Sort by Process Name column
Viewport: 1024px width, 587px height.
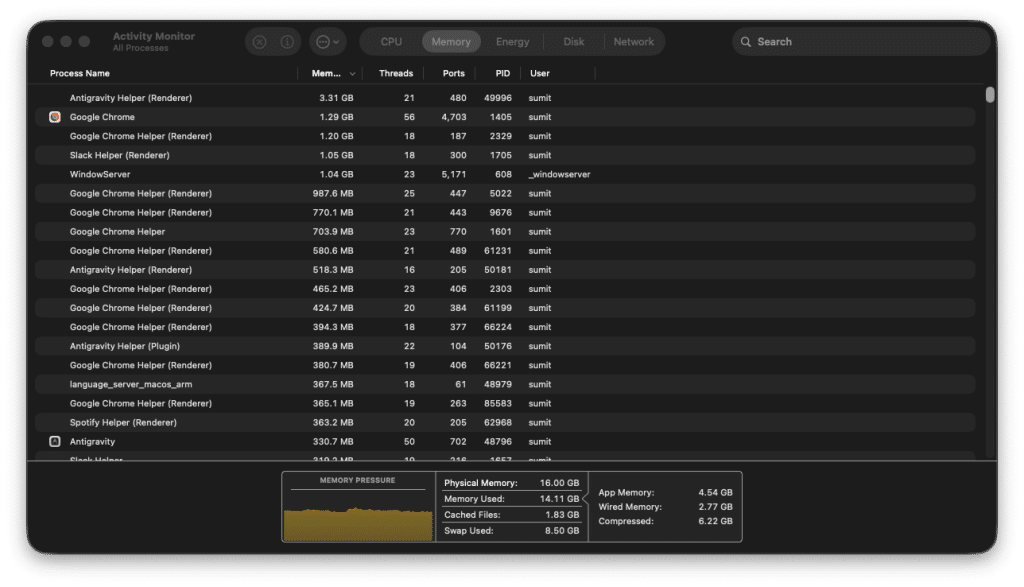coord(80,73)
